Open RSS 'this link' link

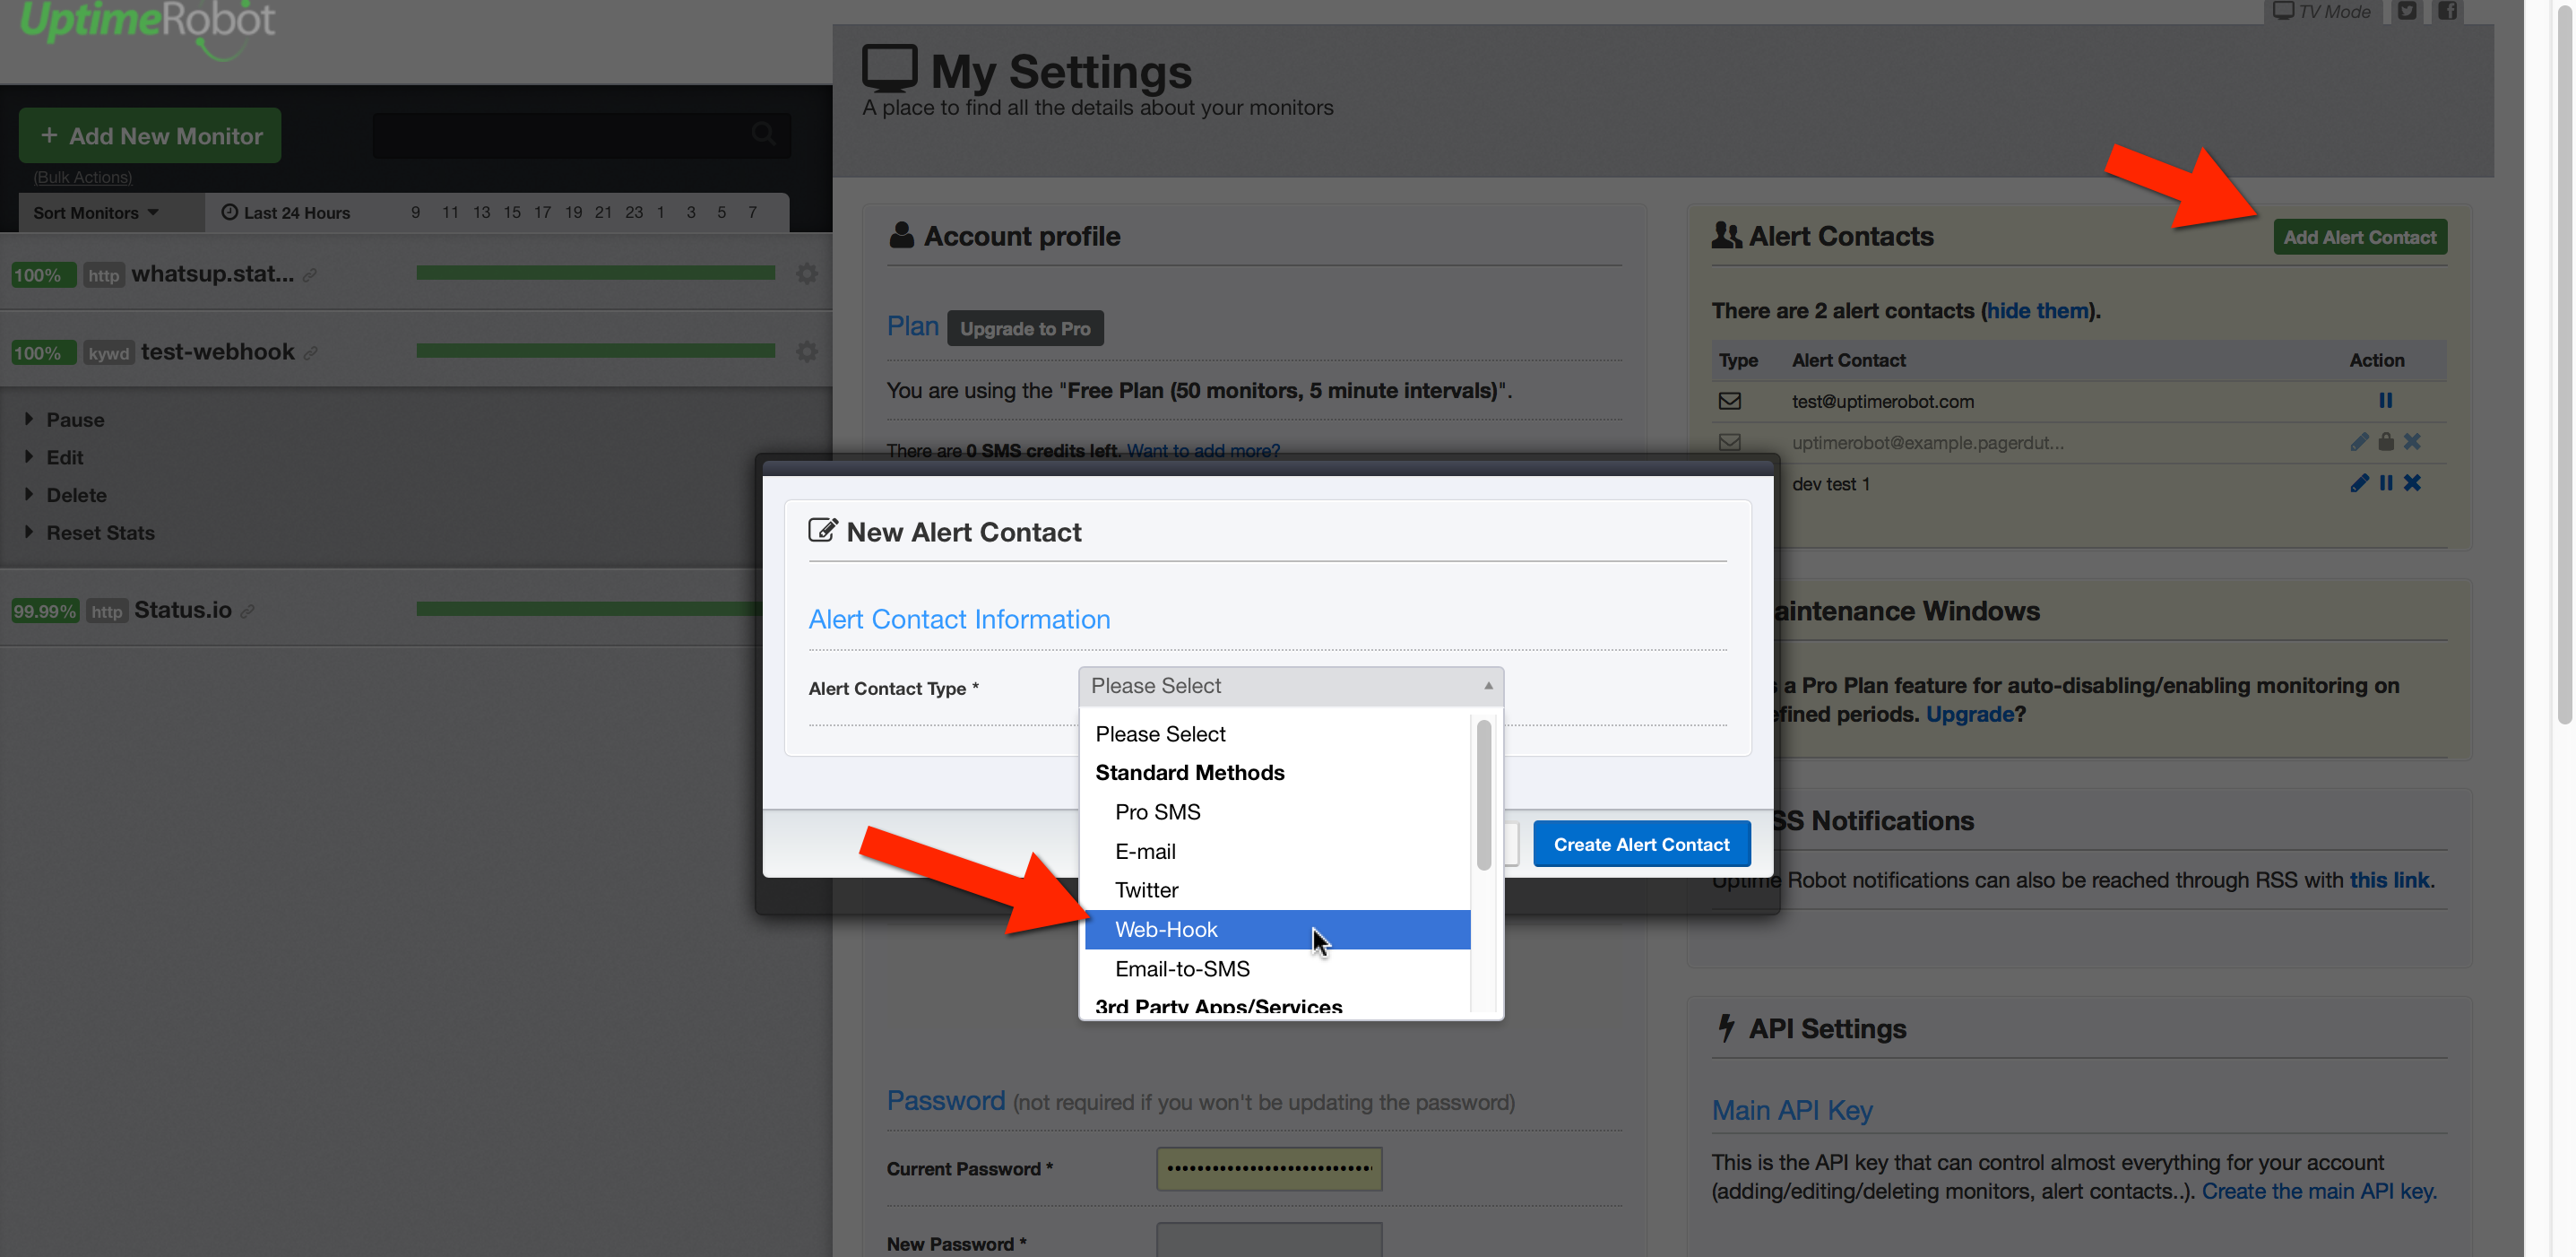click(x=2389, y=880)
